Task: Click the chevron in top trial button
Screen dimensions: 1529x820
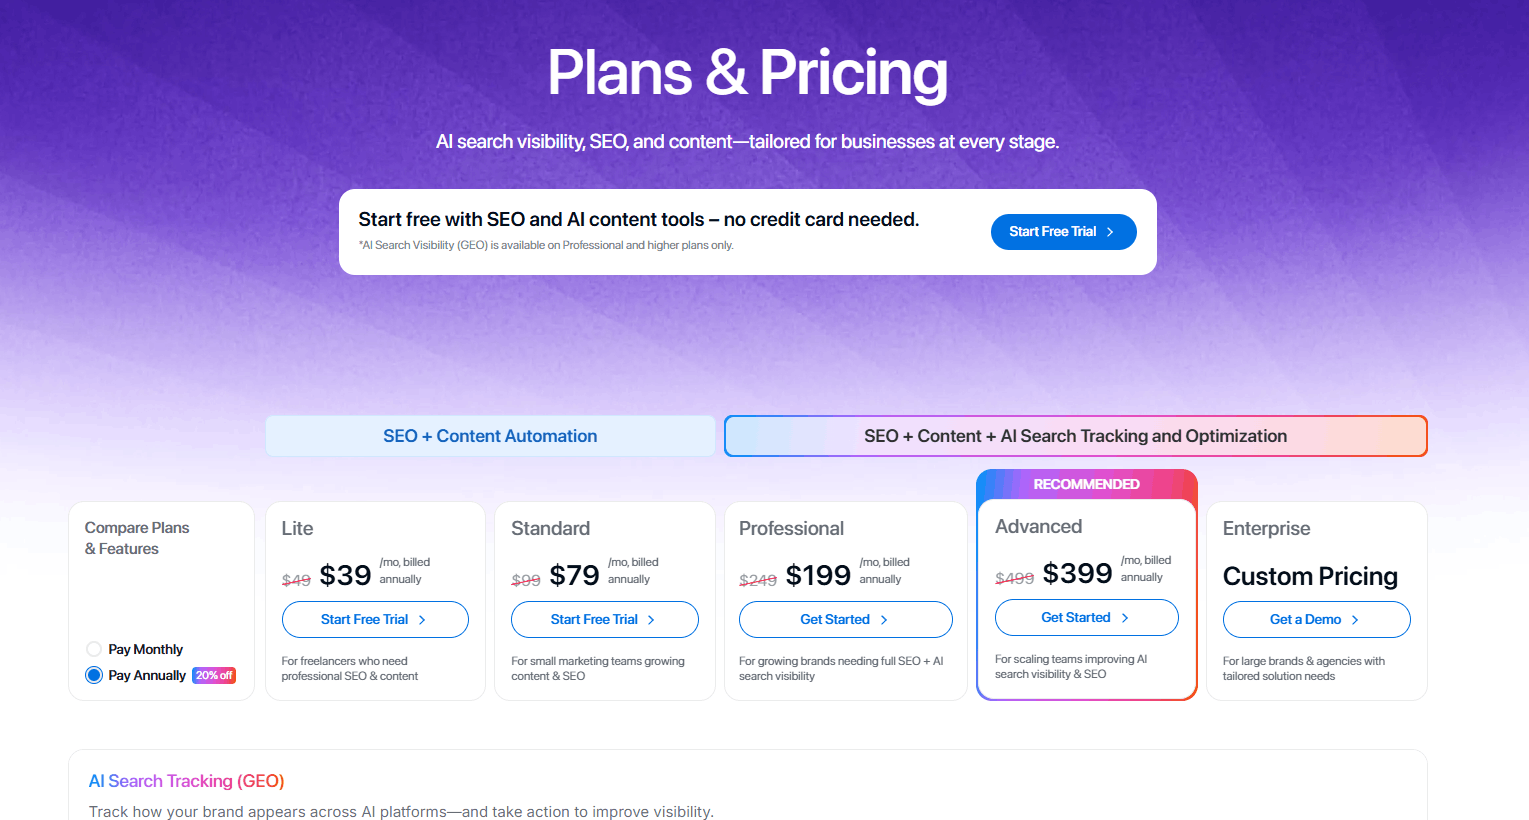Action: [1110, 232]
